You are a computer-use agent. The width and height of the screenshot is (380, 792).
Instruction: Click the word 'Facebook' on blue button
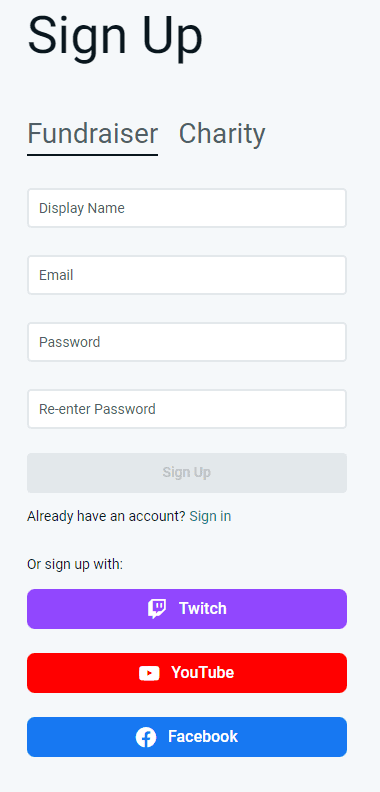[203, 736]
